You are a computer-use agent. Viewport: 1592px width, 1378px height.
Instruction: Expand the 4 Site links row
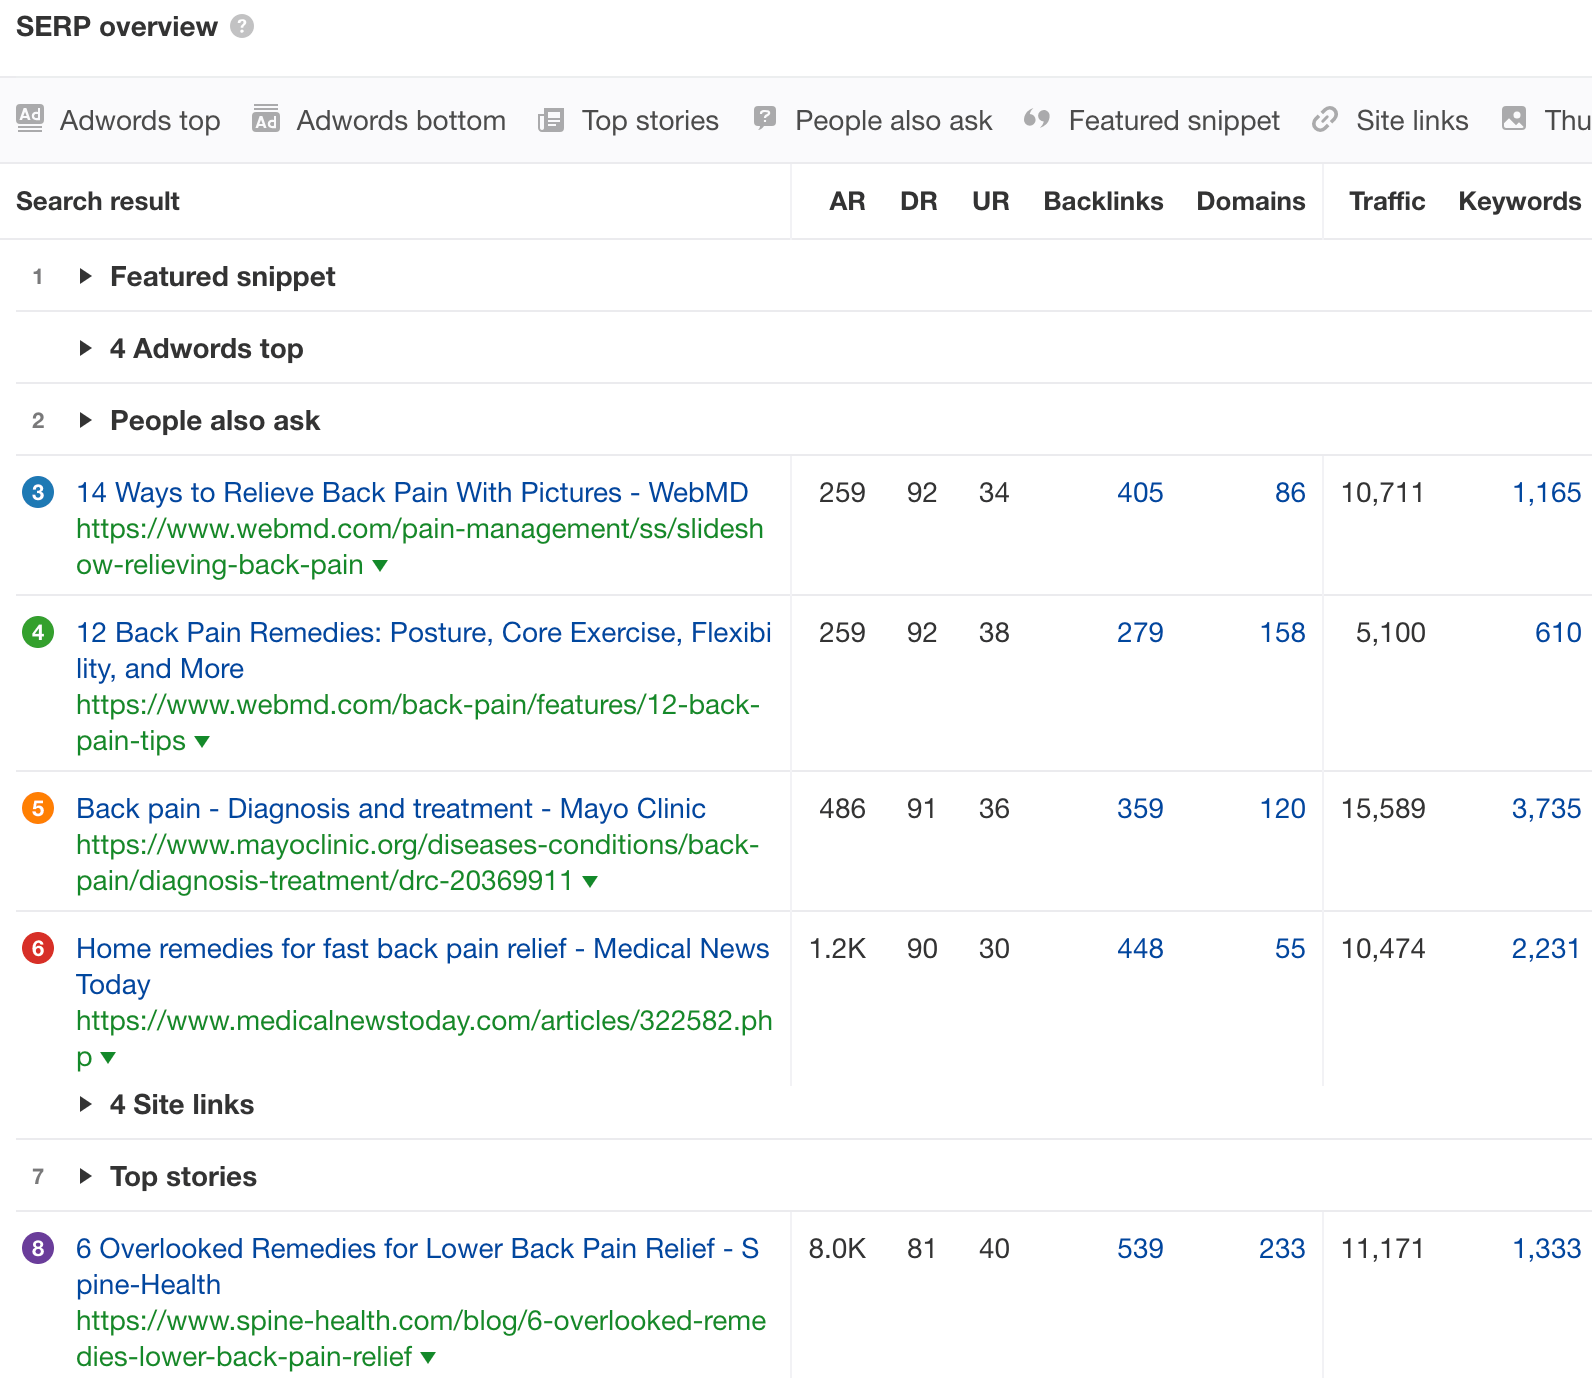point(86,1104)
